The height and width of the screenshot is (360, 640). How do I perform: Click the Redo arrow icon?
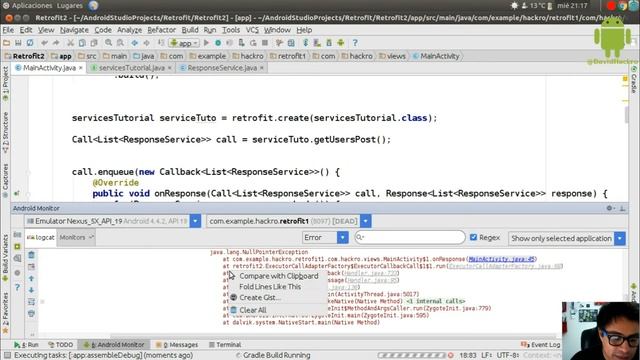click(x=56, y=43)
